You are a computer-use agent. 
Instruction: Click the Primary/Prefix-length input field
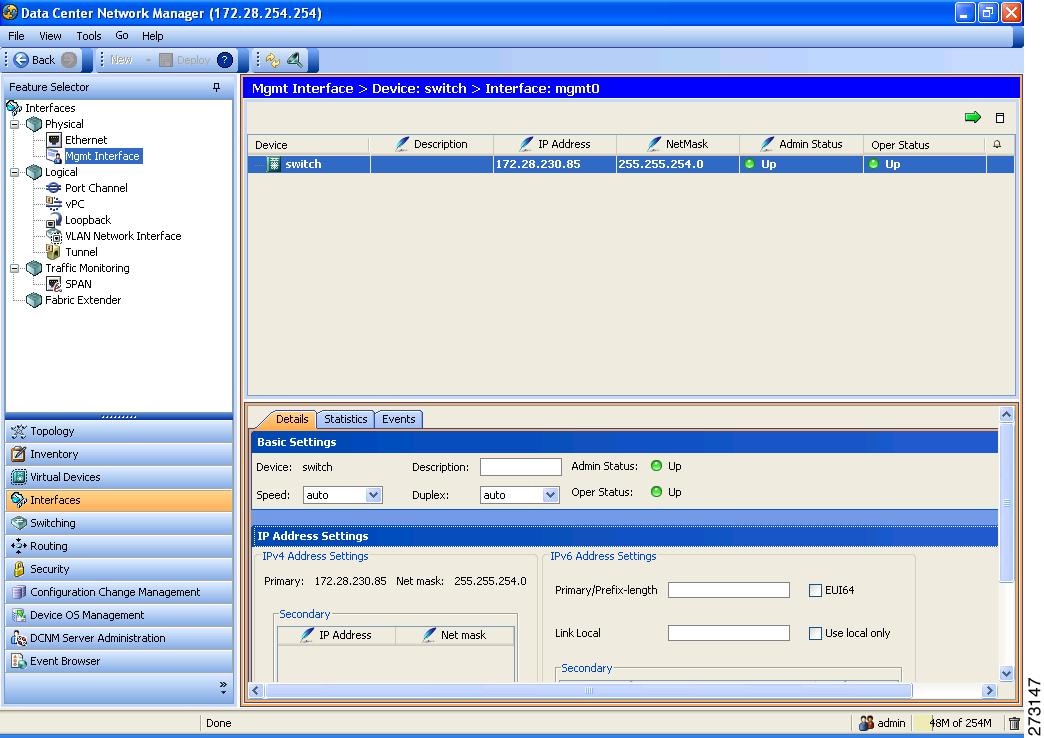point(728,590)
